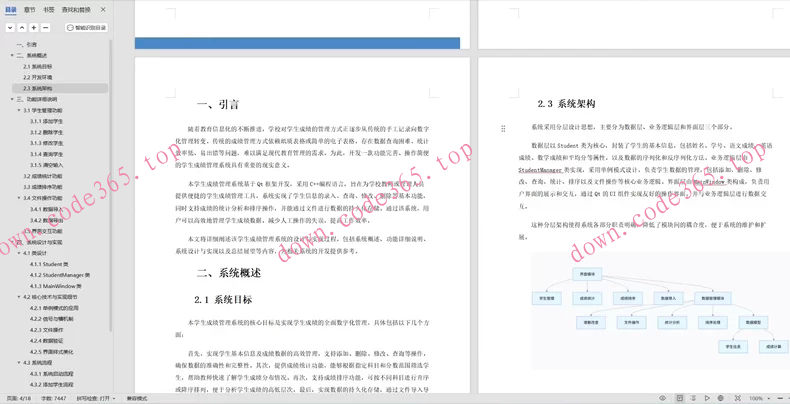Viewport: 790px width, 404px height.
Task: Click the expand-all down chevron button
Action: click(10, 28)
